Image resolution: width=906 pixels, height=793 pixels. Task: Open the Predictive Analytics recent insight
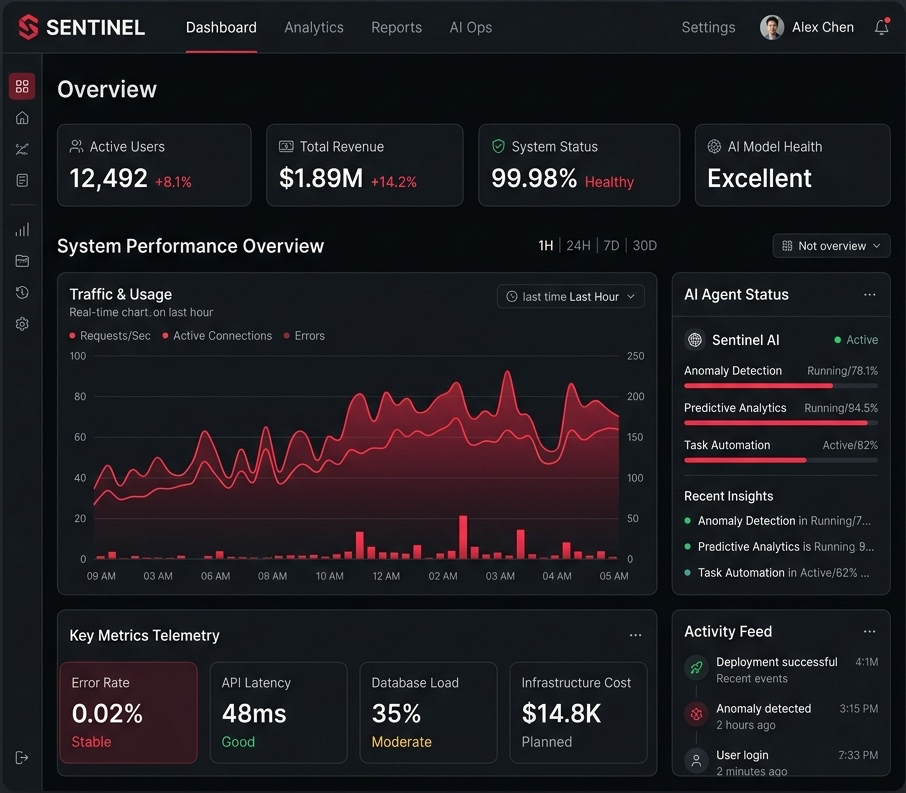(779, 547)
